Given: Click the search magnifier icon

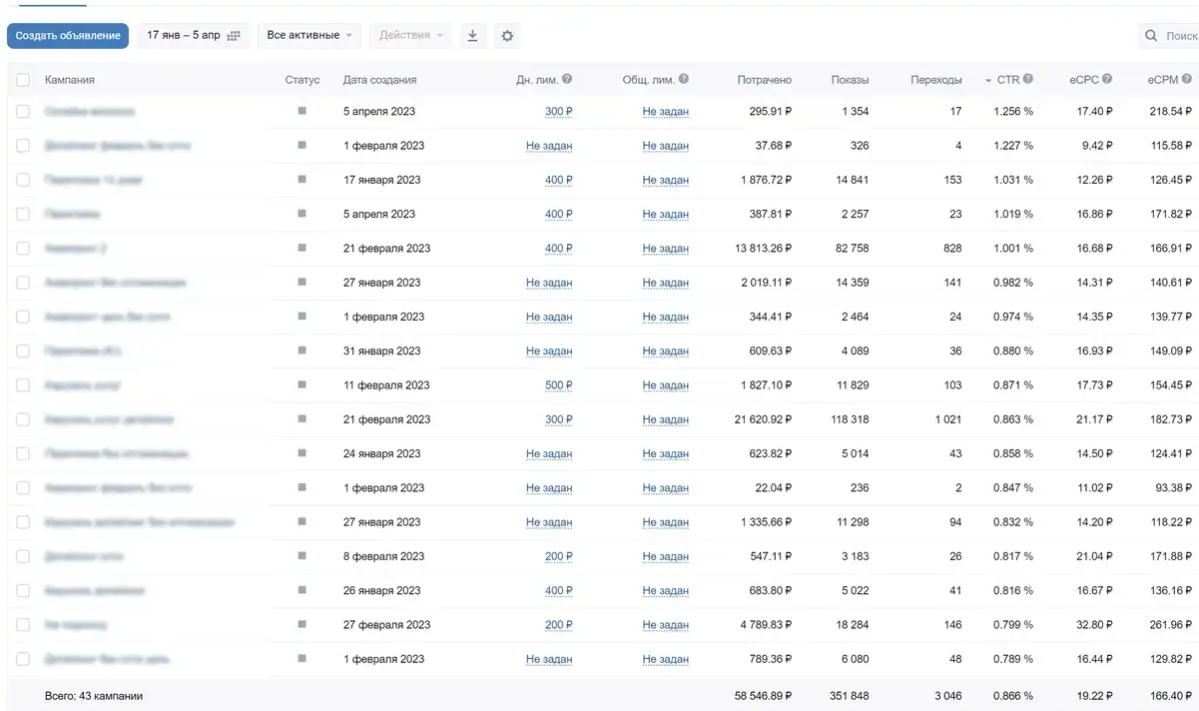Looking at the screenshot, I should tap(1151, 35).
